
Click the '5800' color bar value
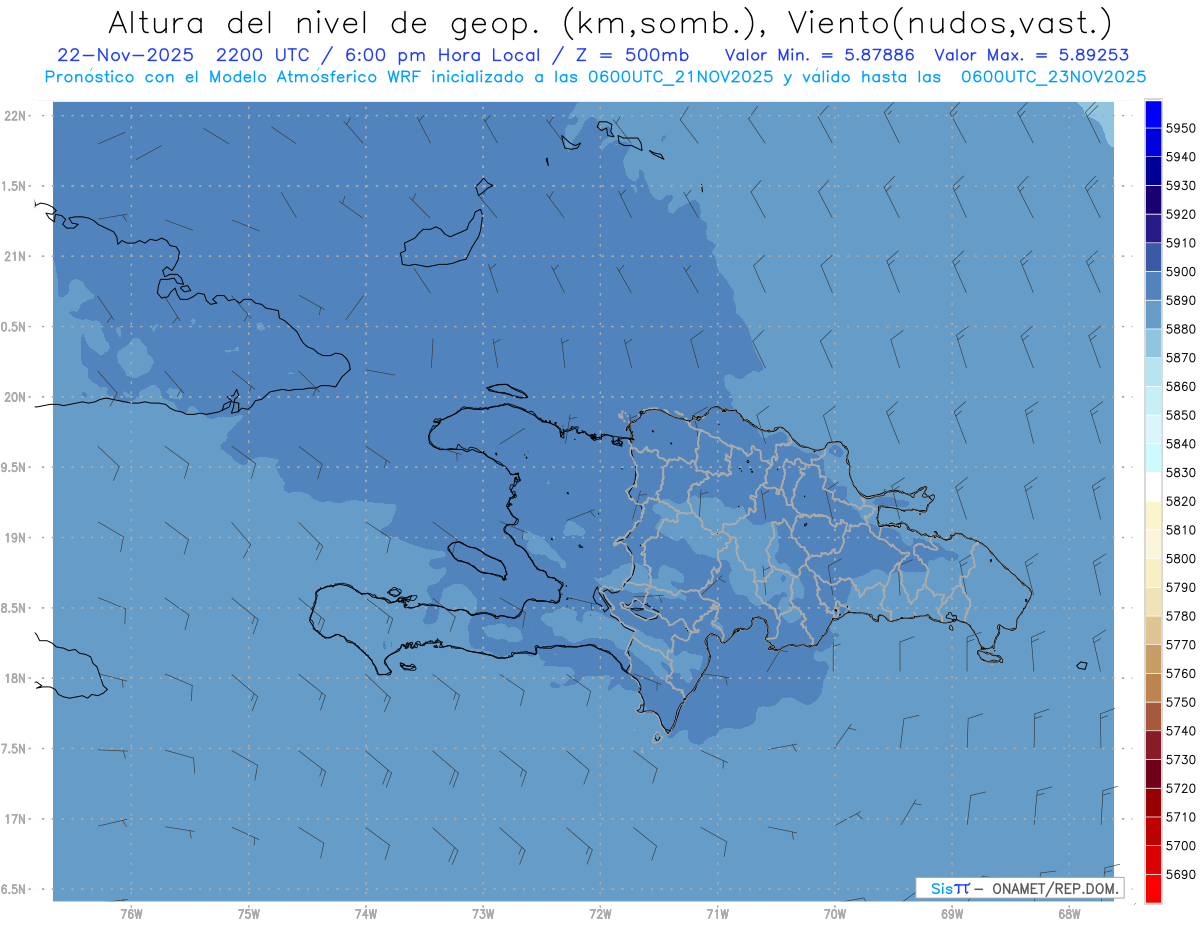pyautogui.click(x=1181, y=559)
